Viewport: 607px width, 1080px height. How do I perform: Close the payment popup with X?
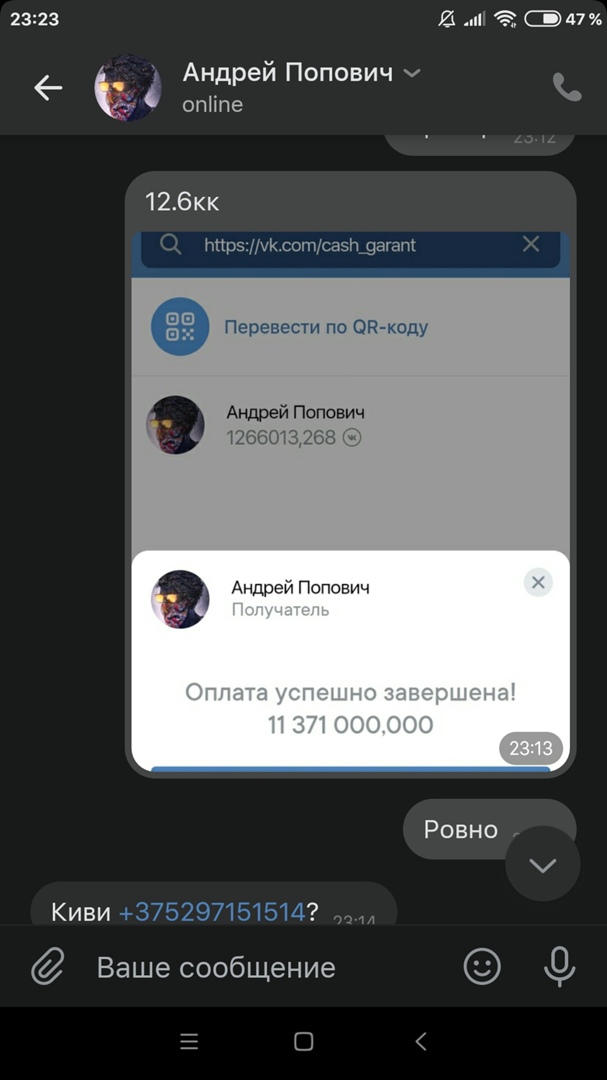(x=538, y=583)
